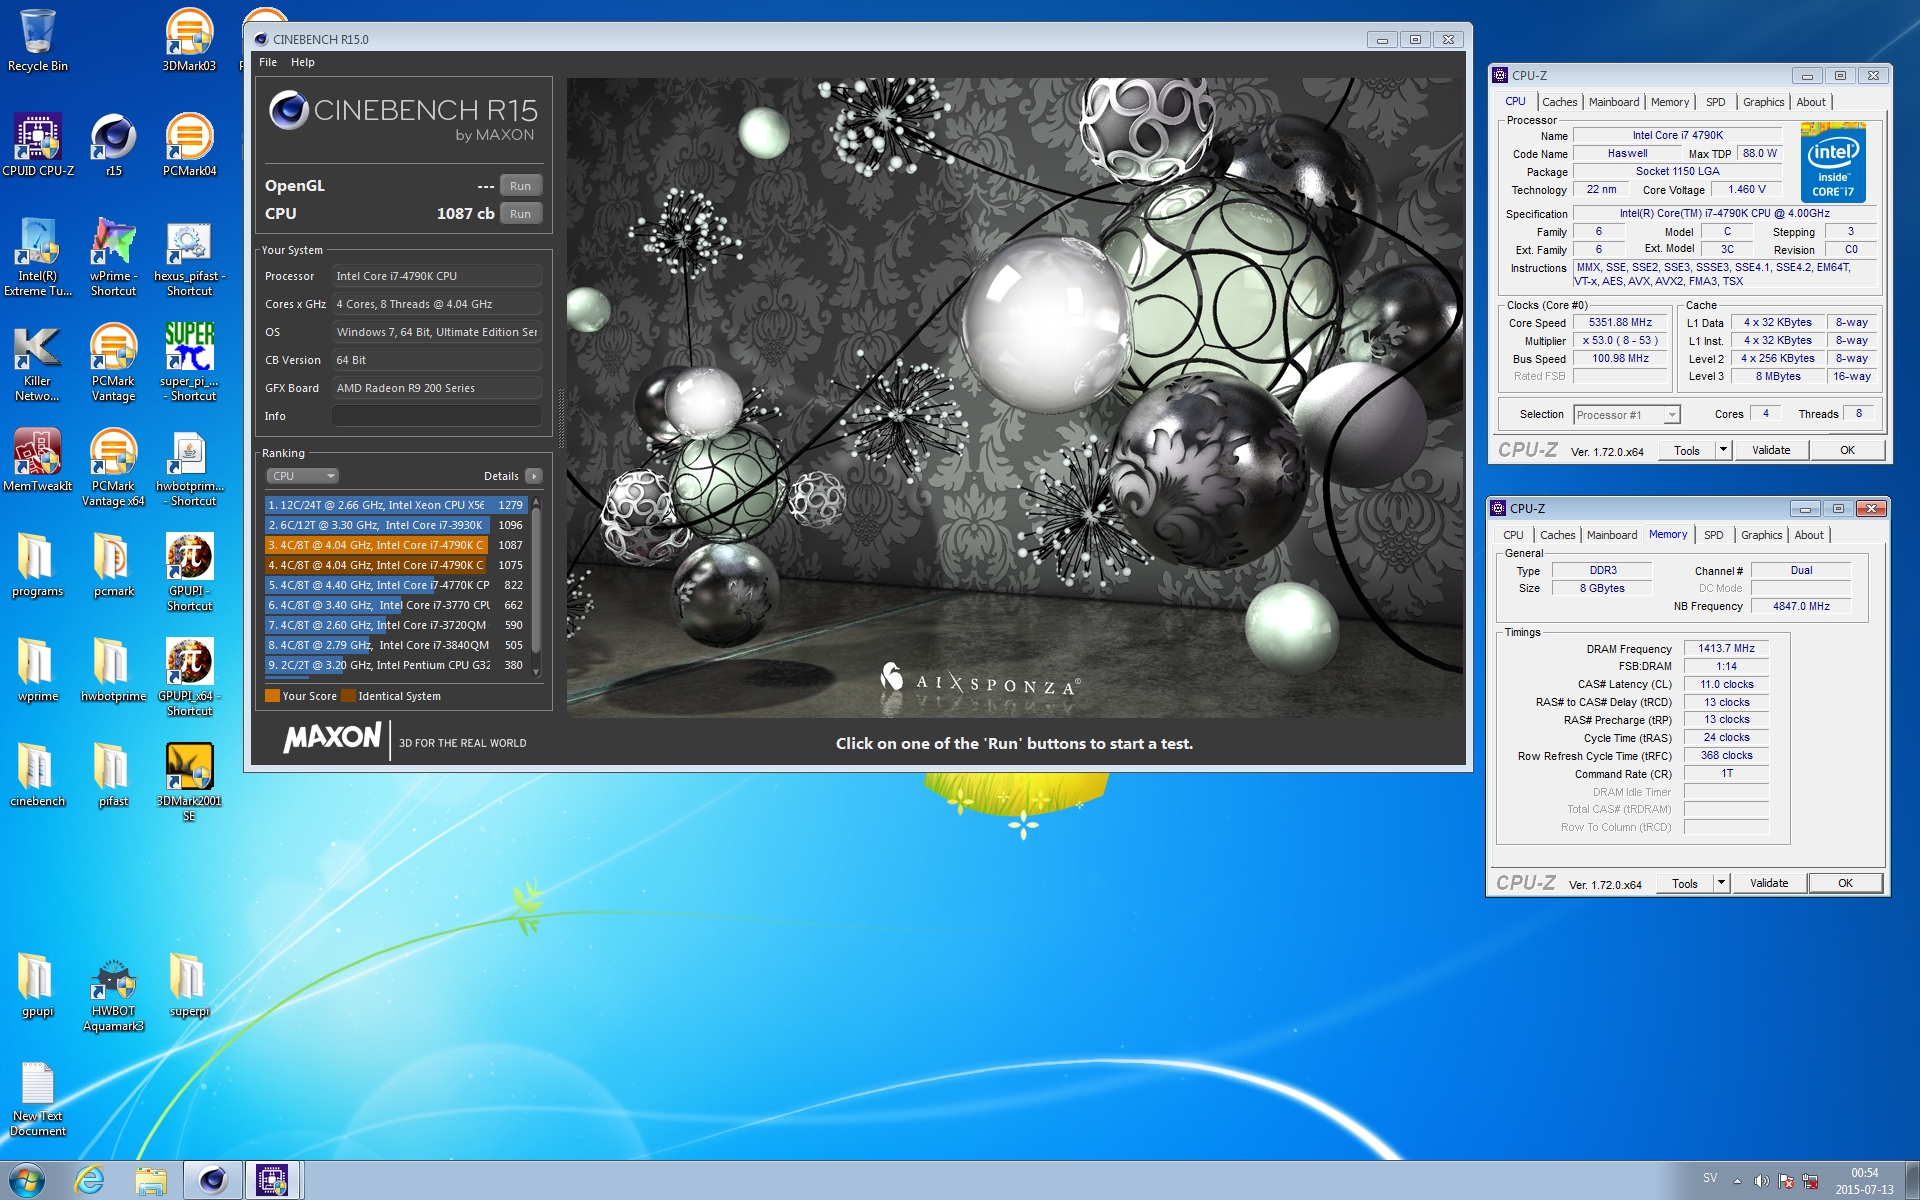
Task: Launch PCMark Vantage desktop icon
Action: point(113,362)
